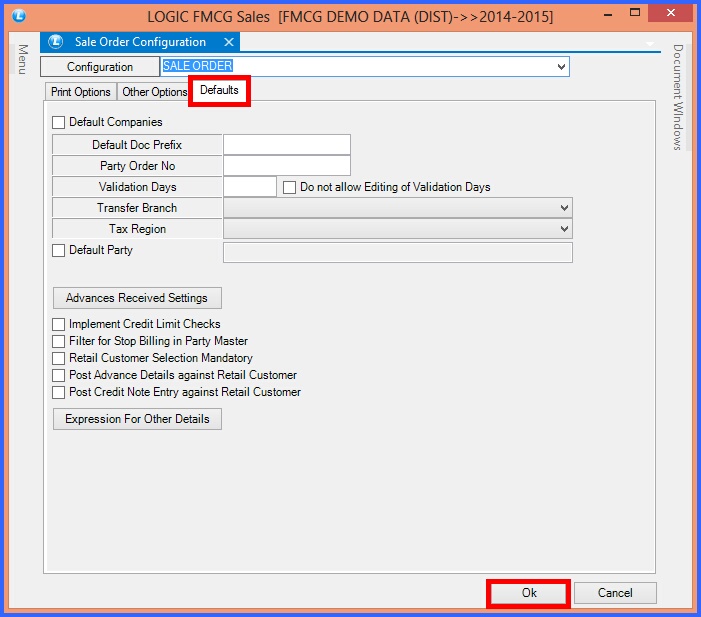This screenshot has width=701, height=617.
Task: Switch to the Other Options tab
Action: (x=154, y=92)
